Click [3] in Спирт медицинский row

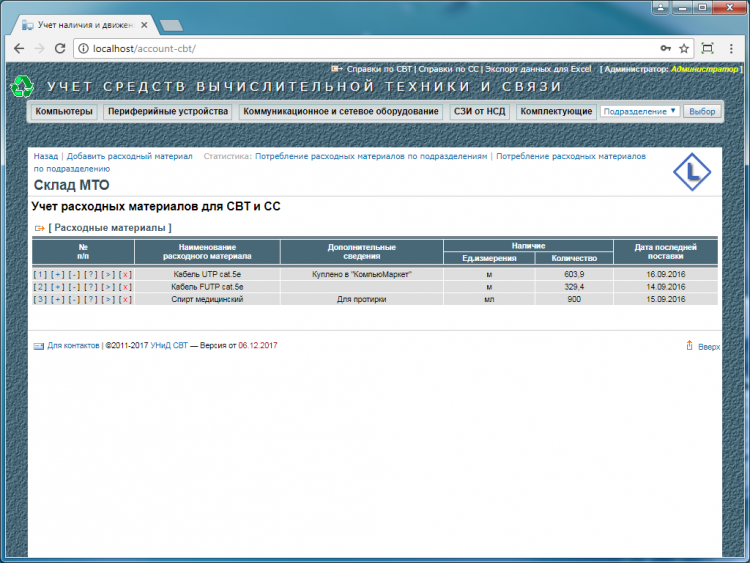click(x=40, y=299)
